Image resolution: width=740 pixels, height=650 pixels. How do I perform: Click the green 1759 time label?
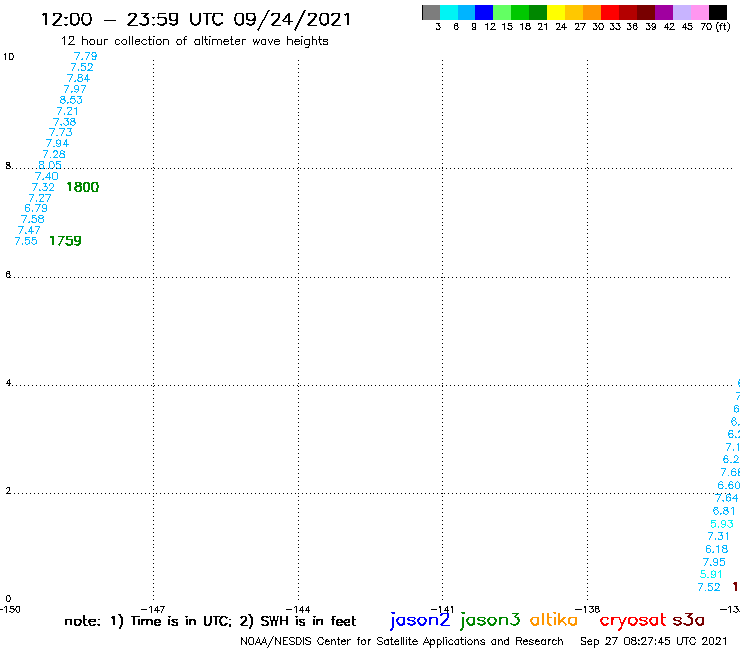coord(66,241)
